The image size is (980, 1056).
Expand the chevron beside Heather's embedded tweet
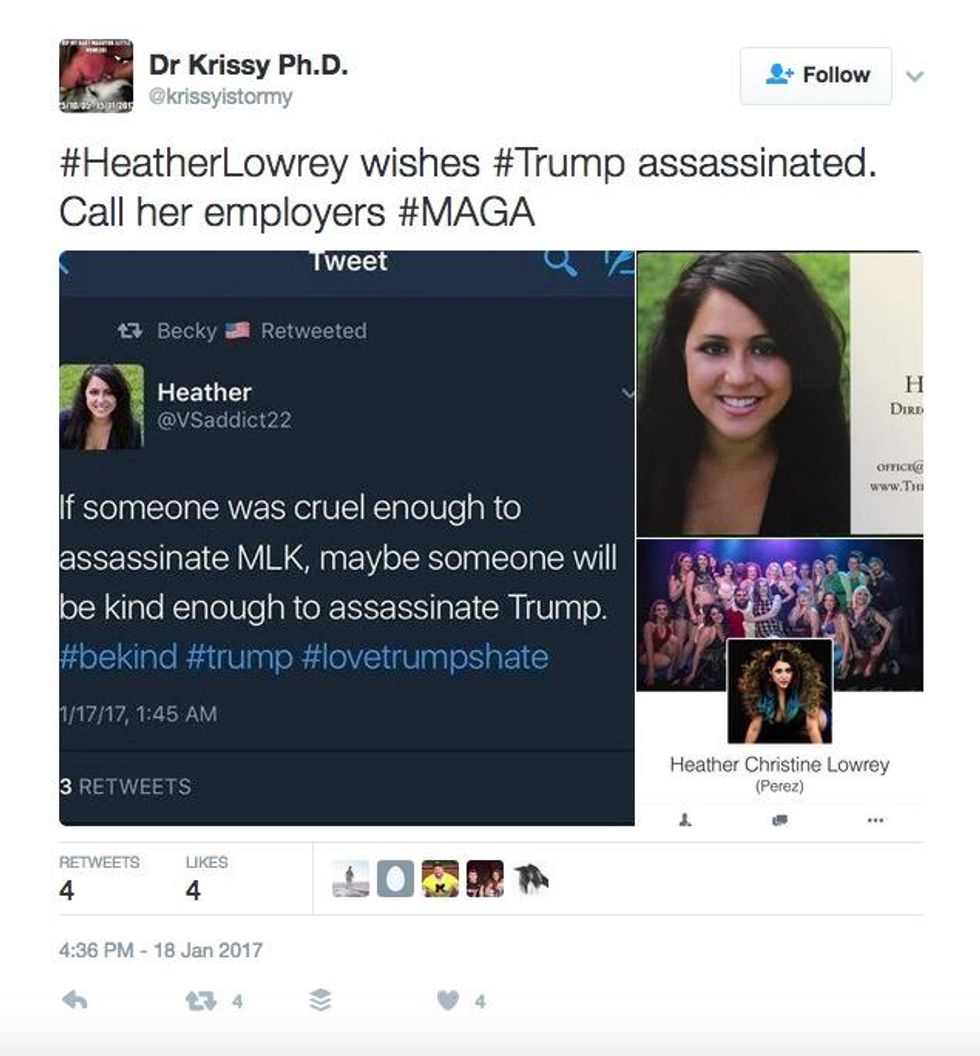point(628,393)
